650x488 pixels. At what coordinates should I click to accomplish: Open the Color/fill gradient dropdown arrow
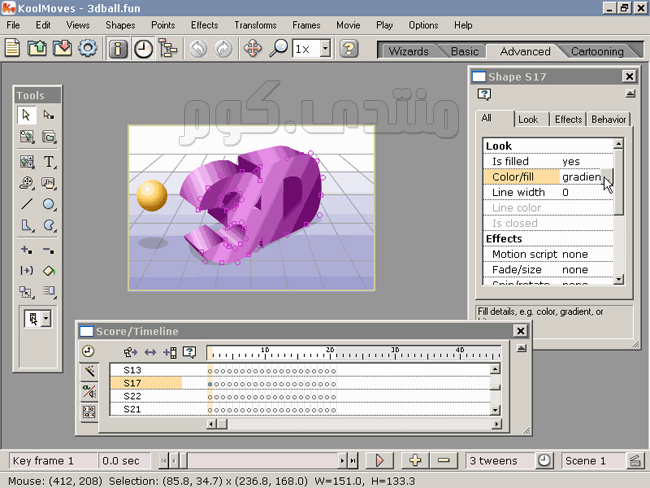(x=607, y=177)
